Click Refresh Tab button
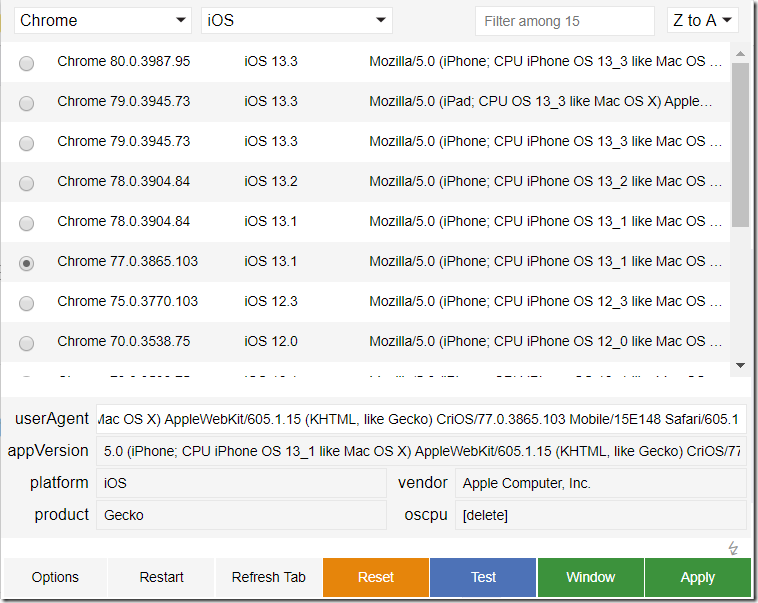The image size is (758, 603). (x=269, y=577)
